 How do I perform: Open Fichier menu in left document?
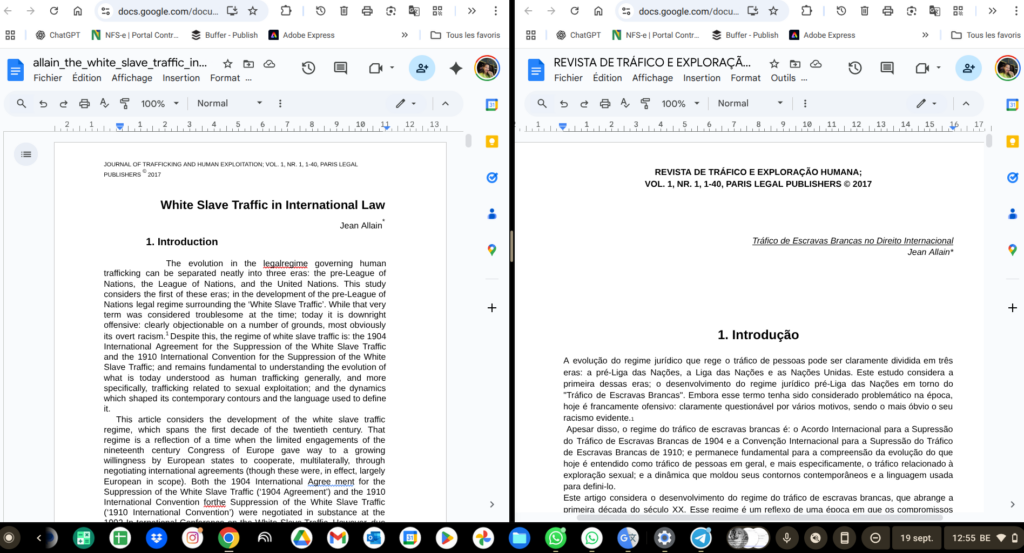tap(48, 78)
